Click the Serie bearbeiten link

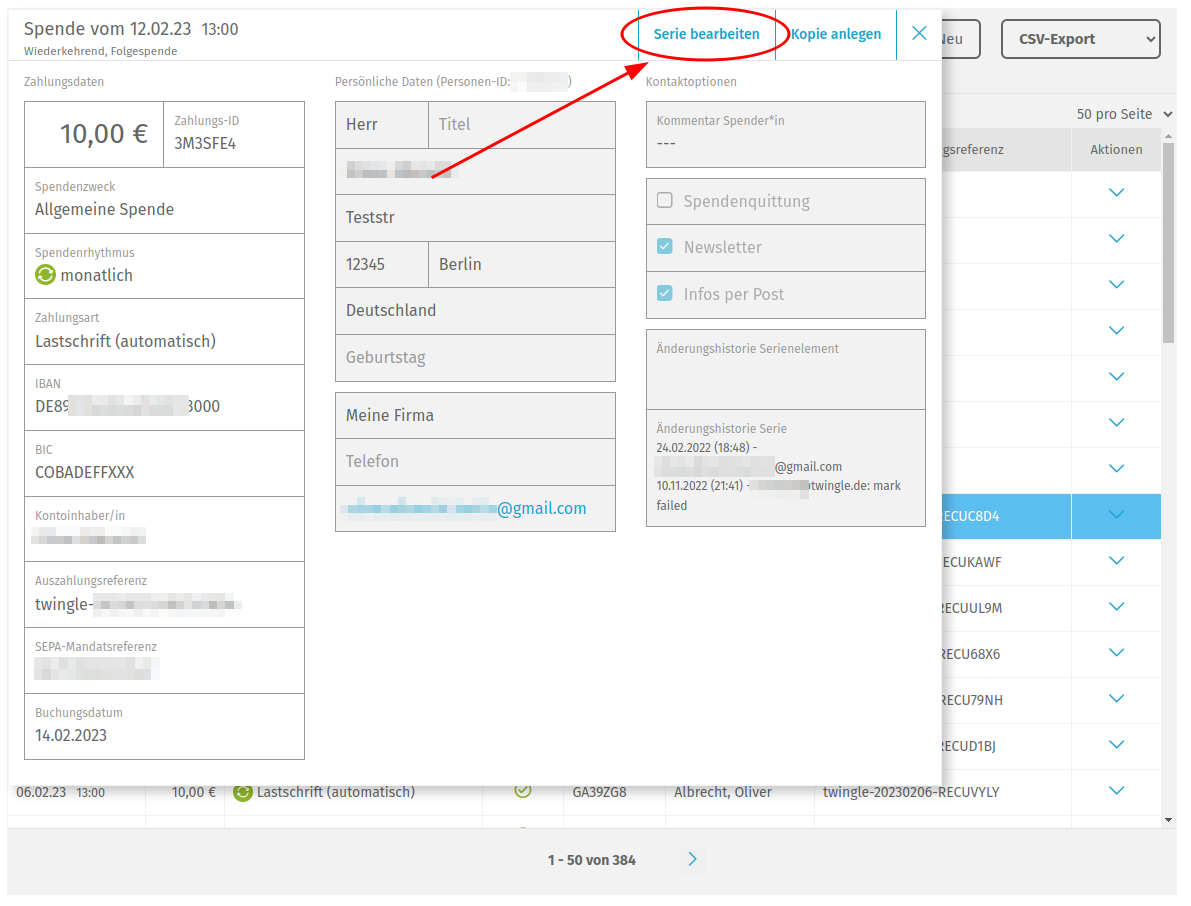(x=706, y=34)
